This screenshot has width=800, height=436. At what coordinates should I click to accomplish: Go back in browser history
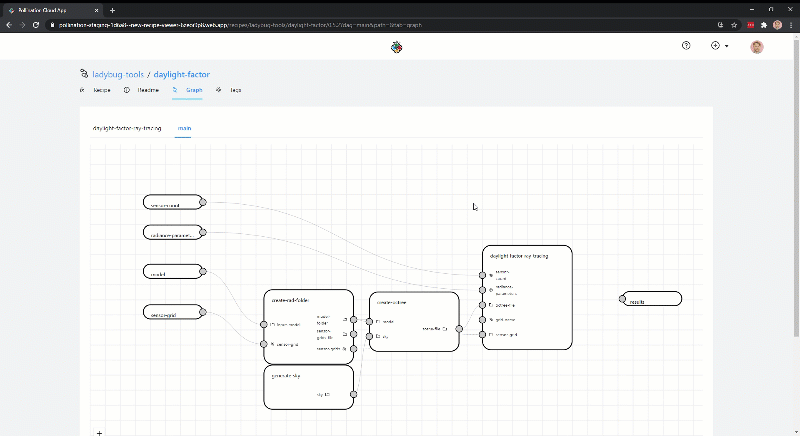[9, 25]
